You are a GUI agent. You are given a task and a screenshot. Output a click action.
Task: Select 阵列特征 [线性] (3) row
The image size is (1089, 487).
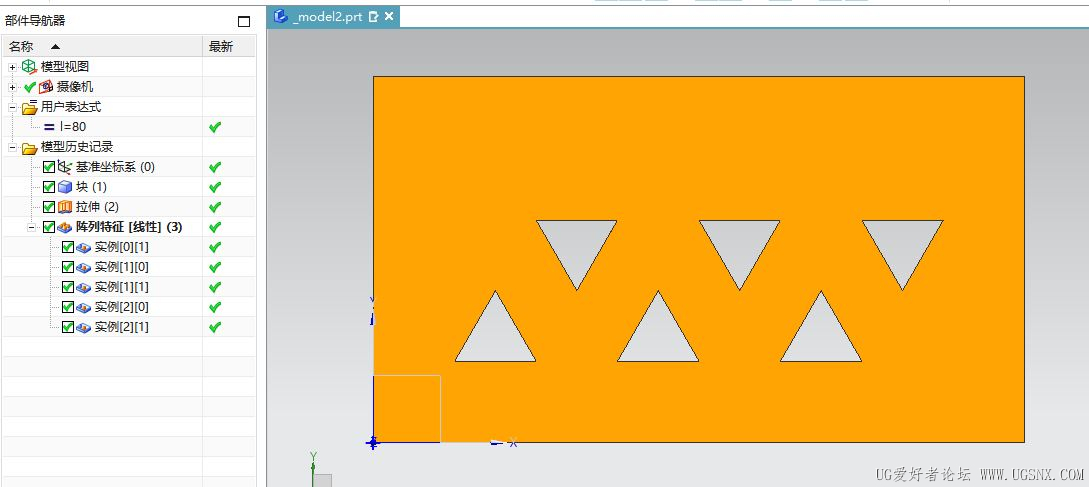128,227
